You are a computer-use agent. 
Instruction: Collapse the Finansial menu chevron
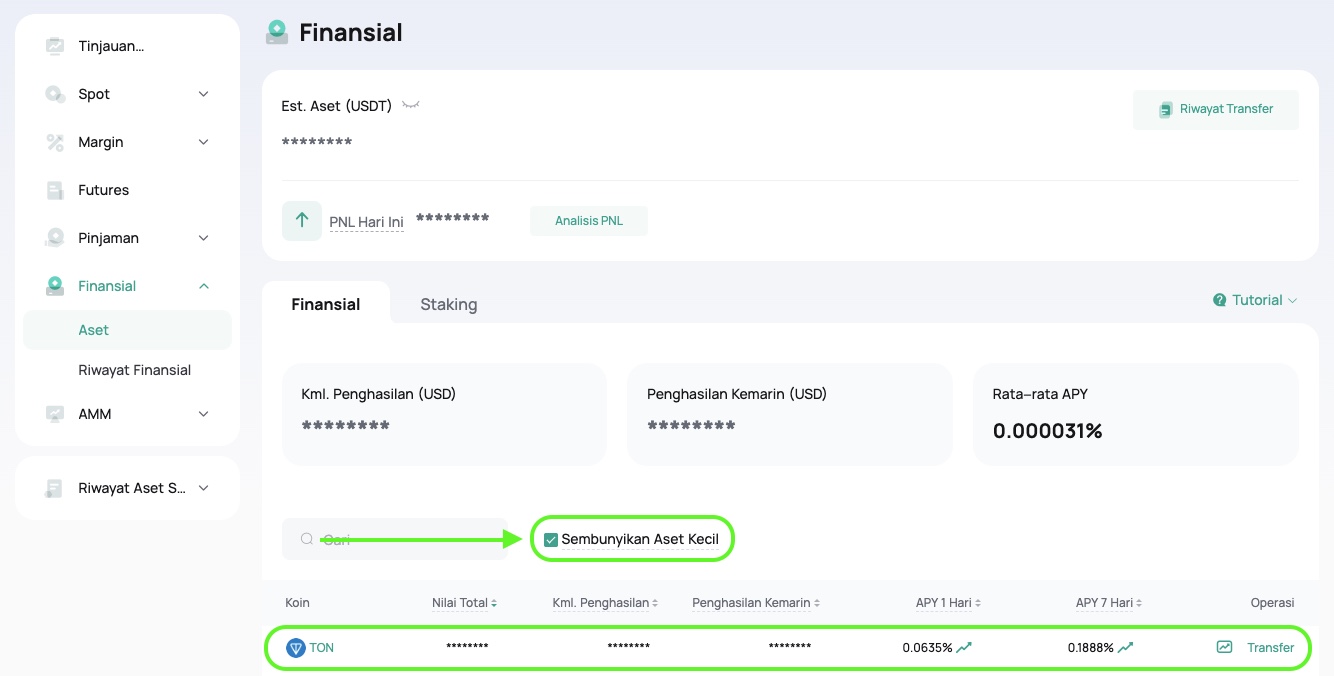204,286
